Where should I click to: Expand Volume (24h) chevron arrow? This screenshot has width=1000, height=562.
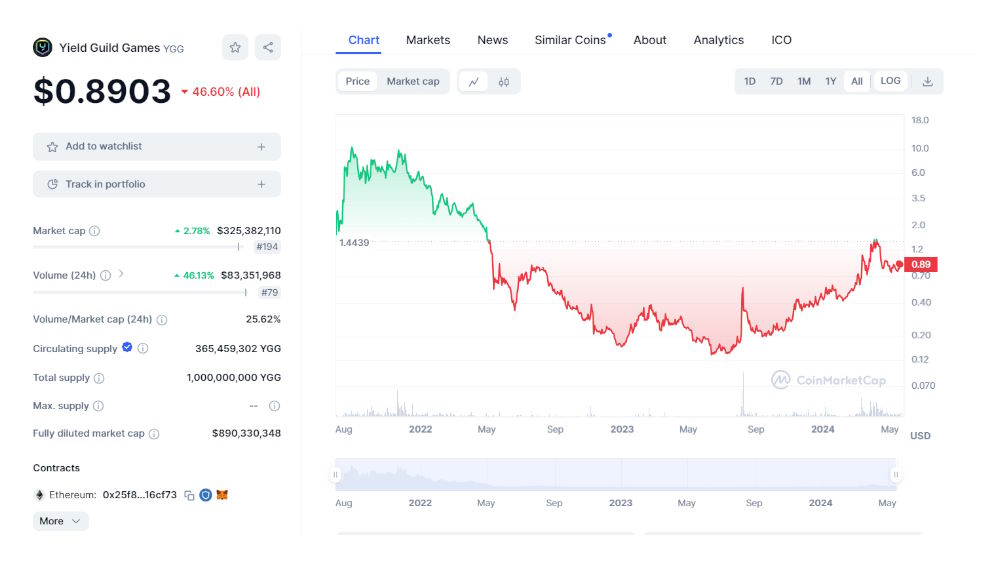(121, 274)
